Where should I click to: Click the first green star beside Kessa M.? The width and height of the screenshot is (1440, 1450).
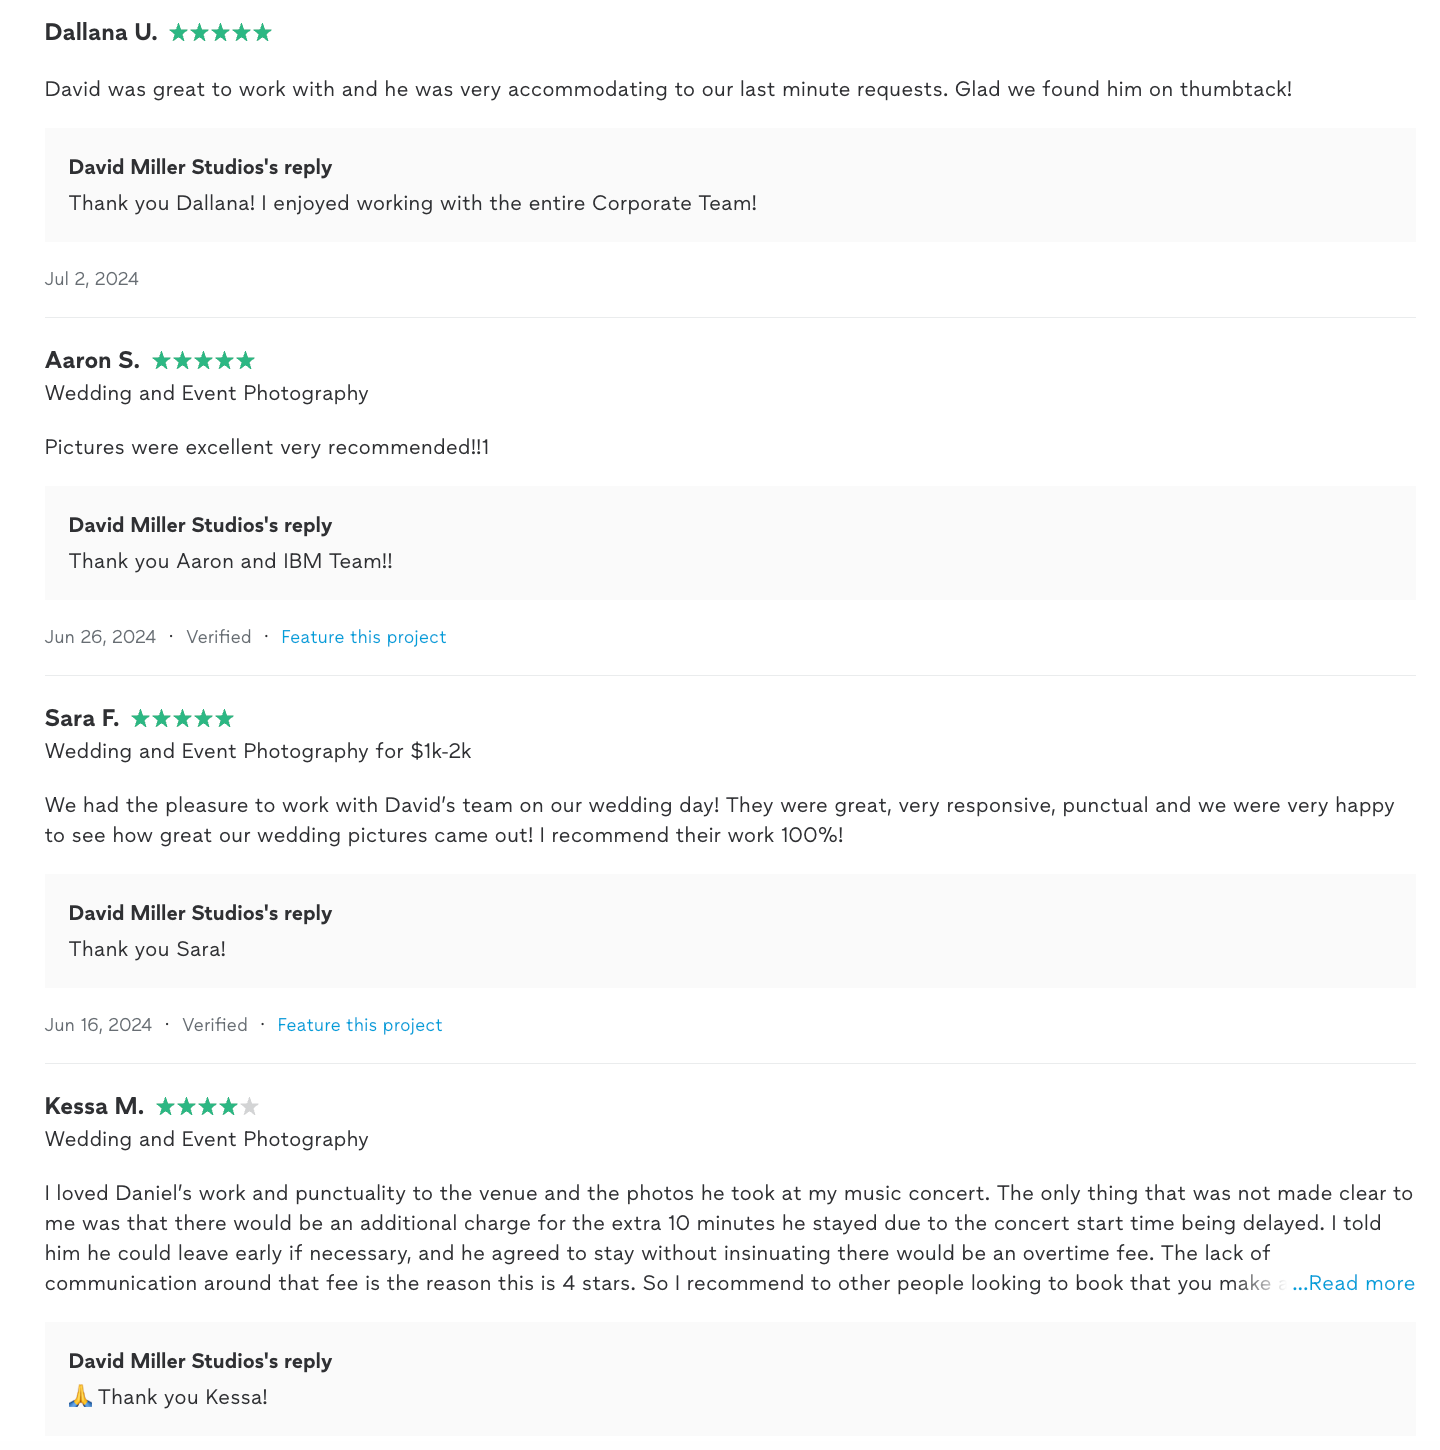[x=165, y=1107]
